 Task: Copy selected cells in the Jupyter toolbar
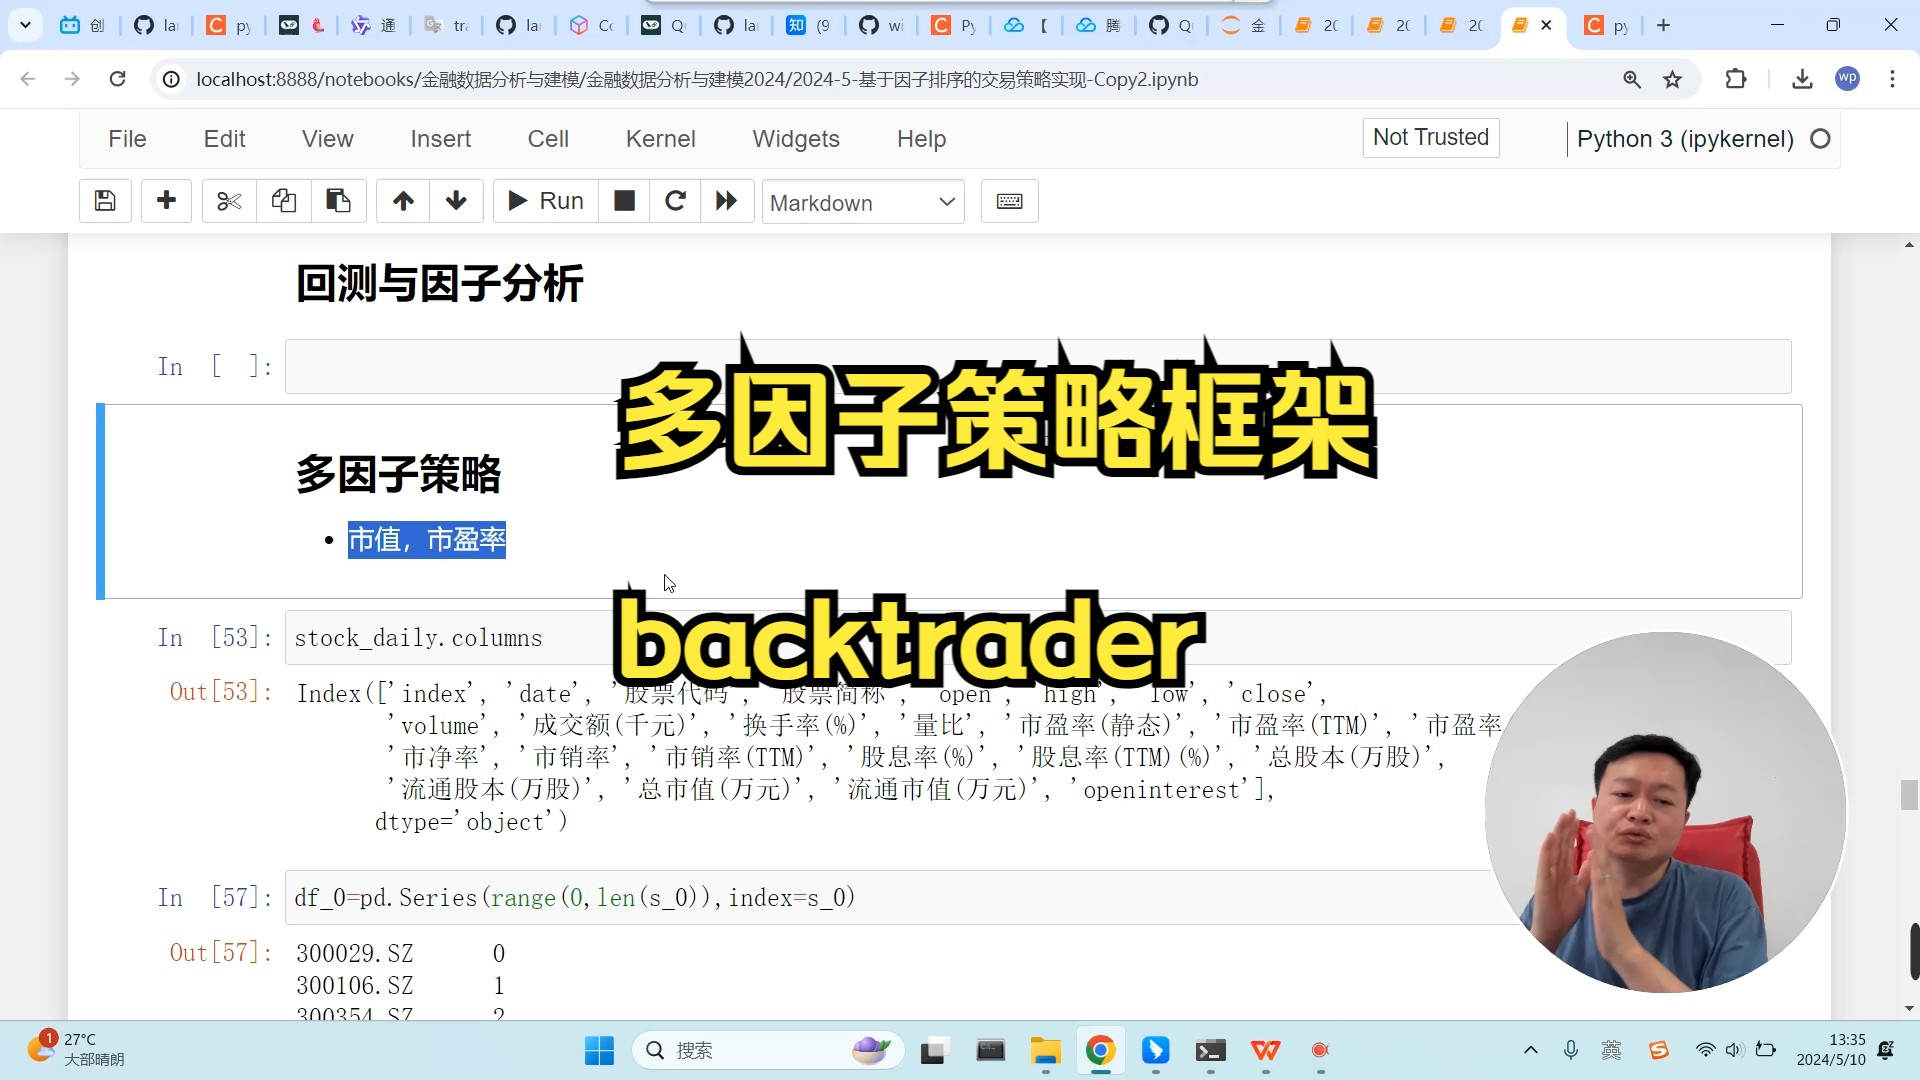tap(283, 201)
